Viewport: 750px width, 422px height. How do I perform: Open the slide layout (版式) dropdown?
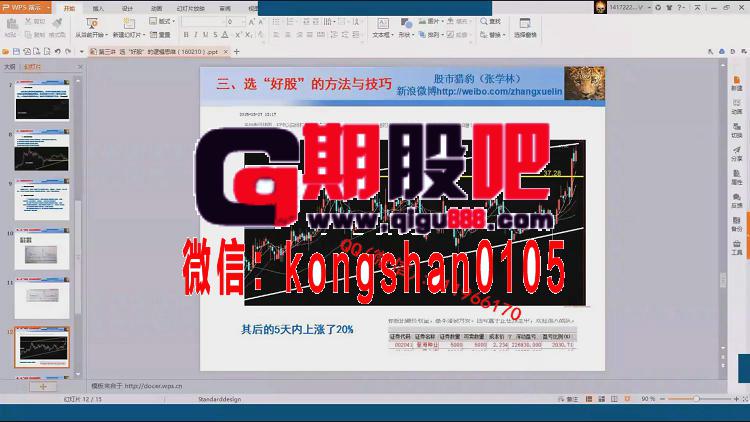tap(162, 21)
